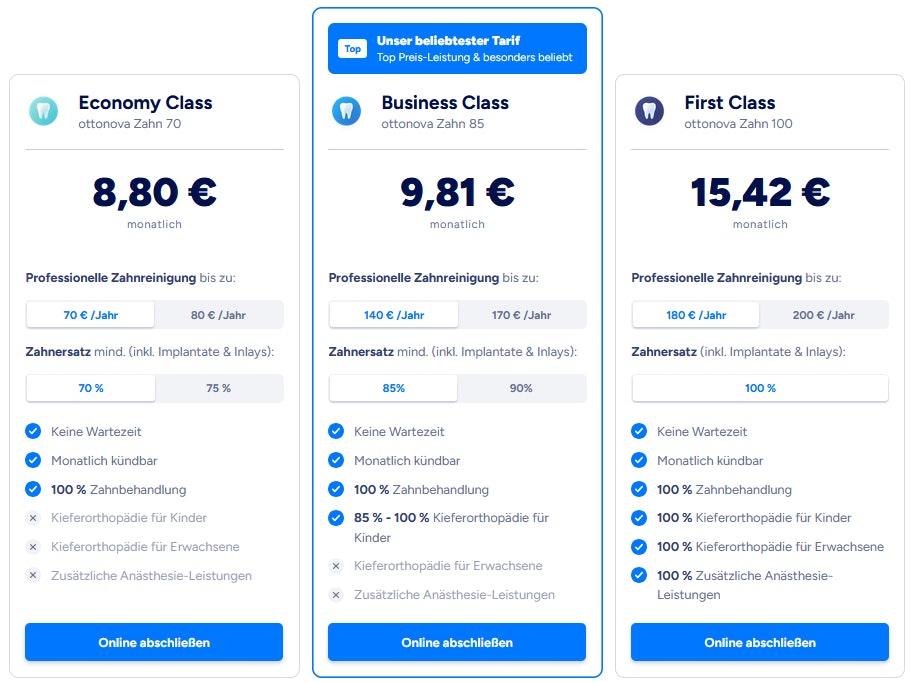Click First Class 'Kieferorthopädie für Erwachsene' checkmark

pyautogui.click(x=639, y=547)
